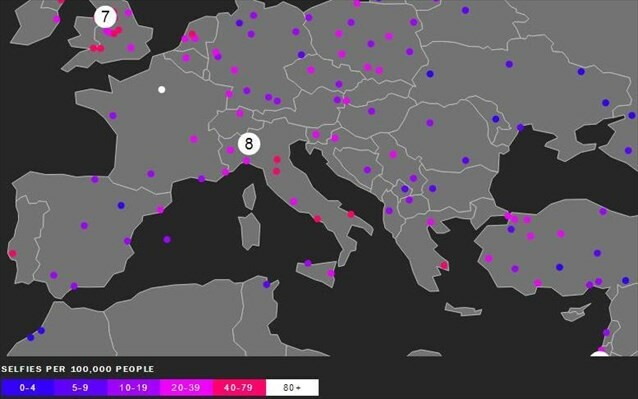The height and width of the screenshot is (399, 638).
Task: Click the small white dot in France
Action: coord(162,89)
